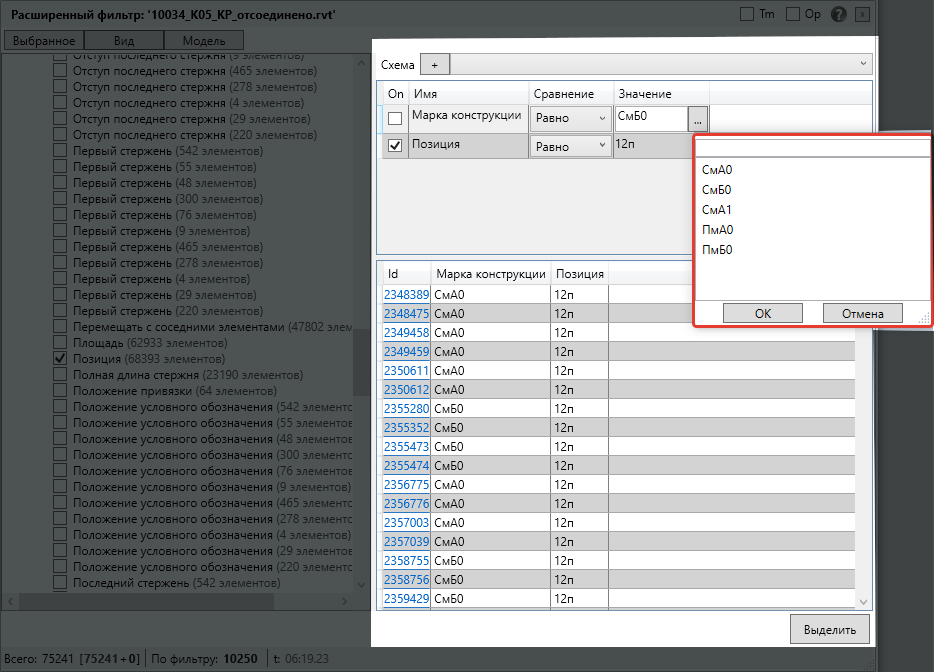Click the 12п value field for Позиция
The image size is (934, 672).
click(x=653, y=145)
